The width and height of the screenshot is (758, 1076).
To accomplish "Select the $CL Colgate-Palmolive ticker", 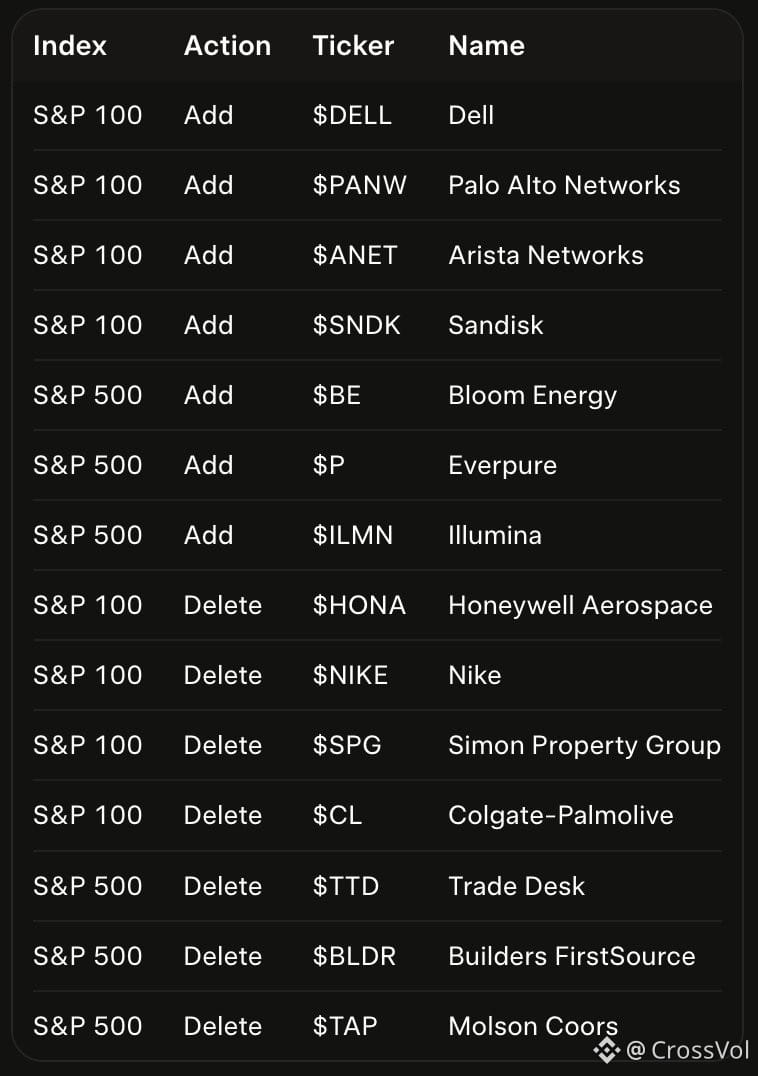I will [x=337, y=815].
